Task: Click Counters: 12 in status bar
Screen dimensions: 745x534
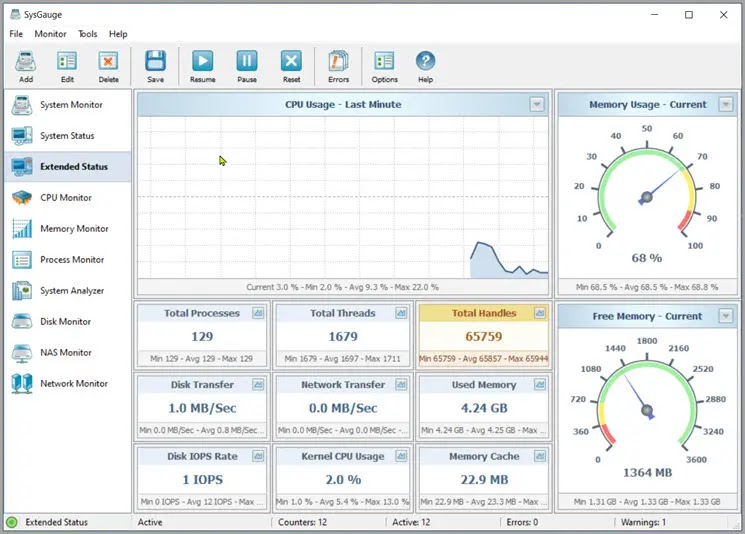Action: pyautogui.click(x=303, y=522)
